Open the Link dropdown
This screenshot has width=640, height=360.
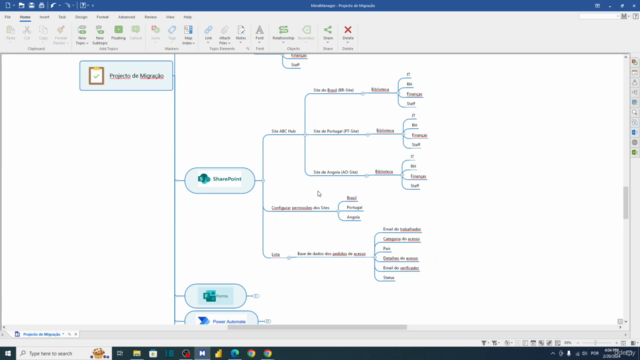click(x=208, y=42)
